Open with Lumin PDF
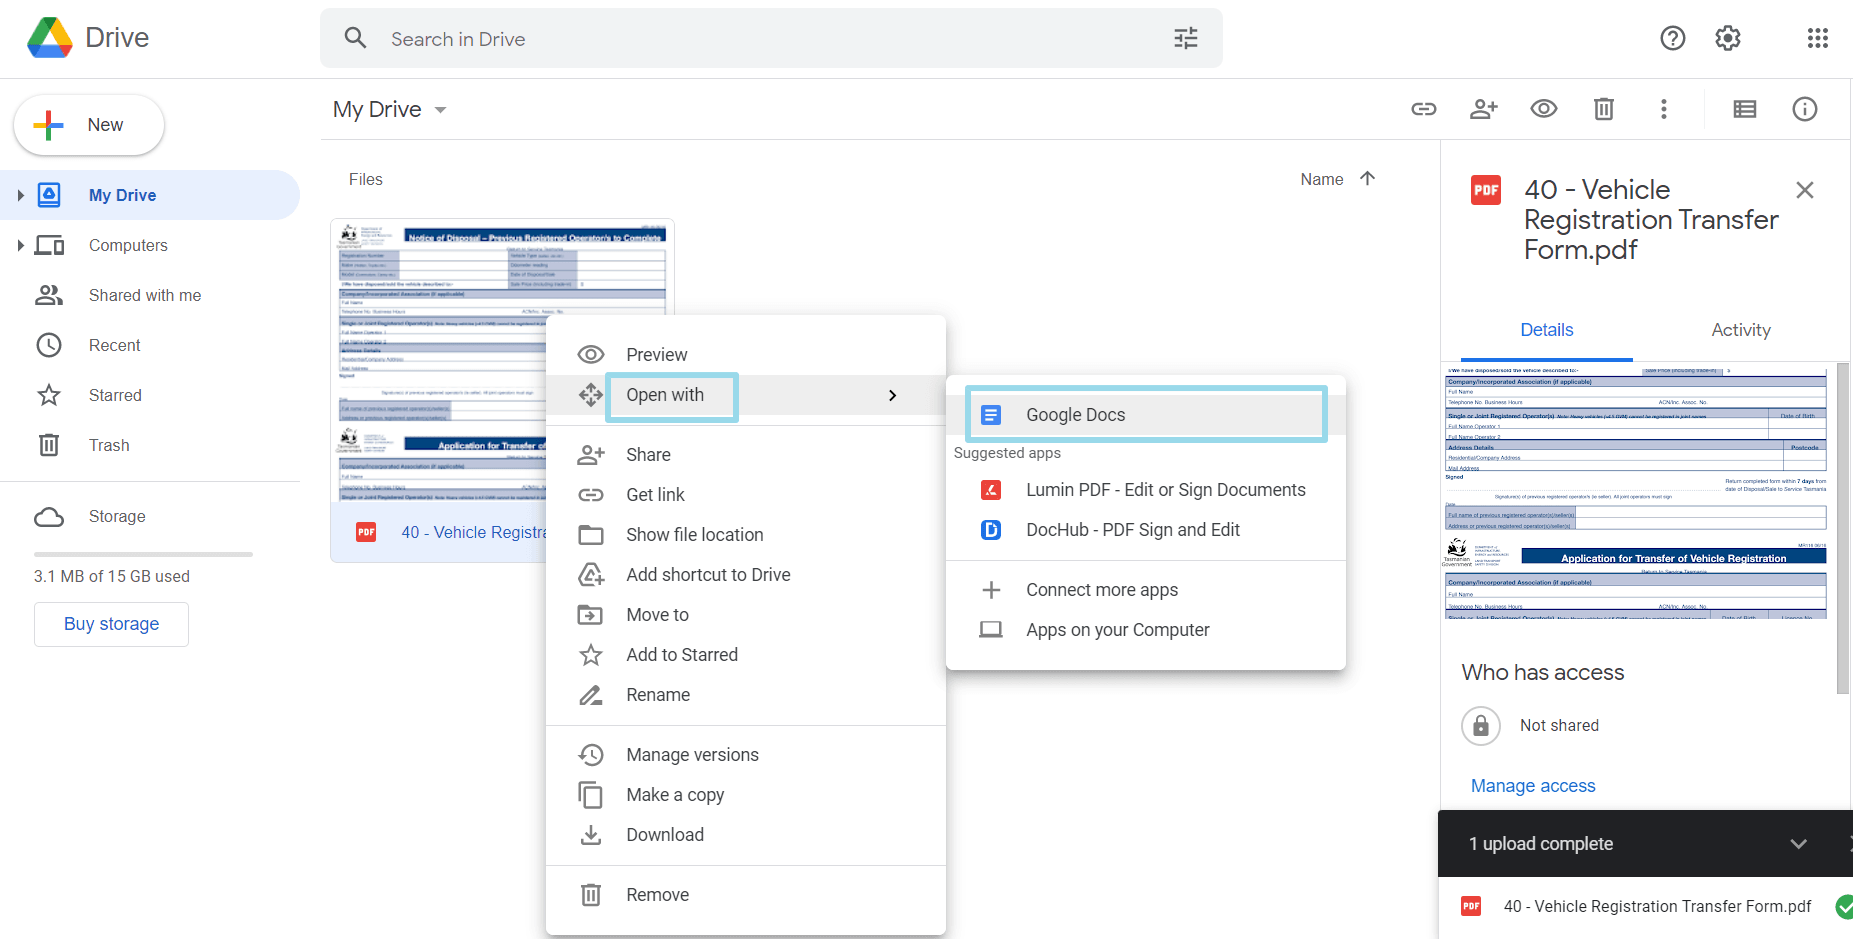 (1146, 490)
